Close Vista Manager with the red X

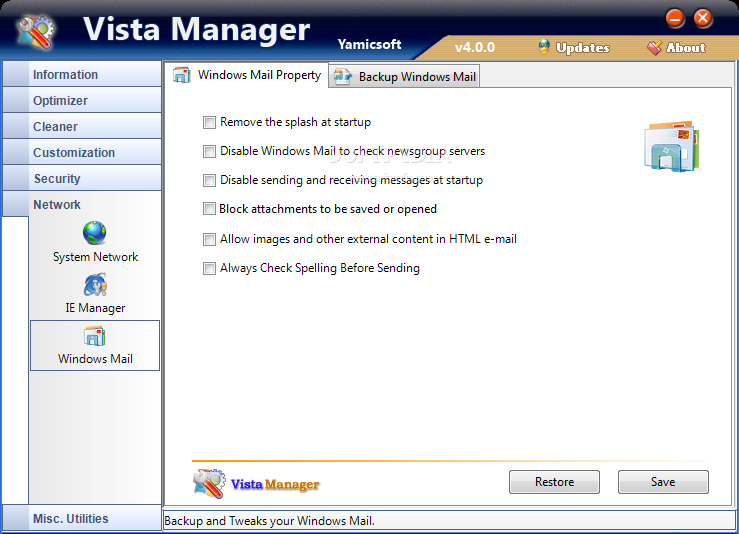(x=703, y=18)
